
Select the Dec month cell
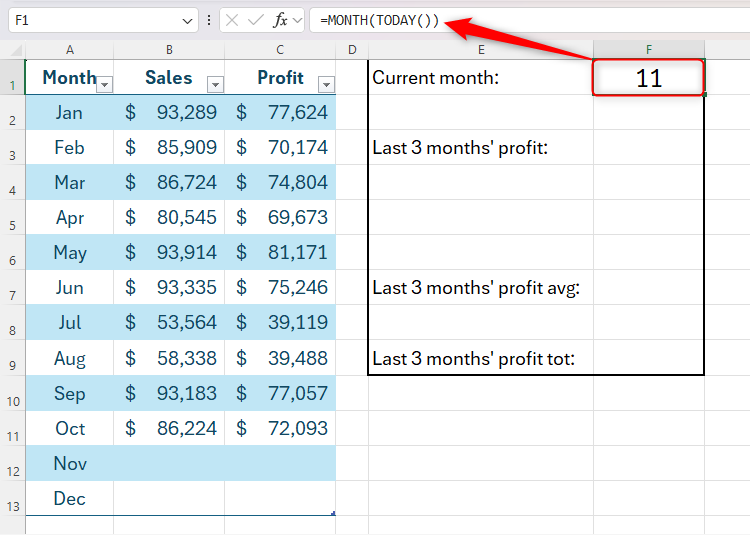[70, 499]
